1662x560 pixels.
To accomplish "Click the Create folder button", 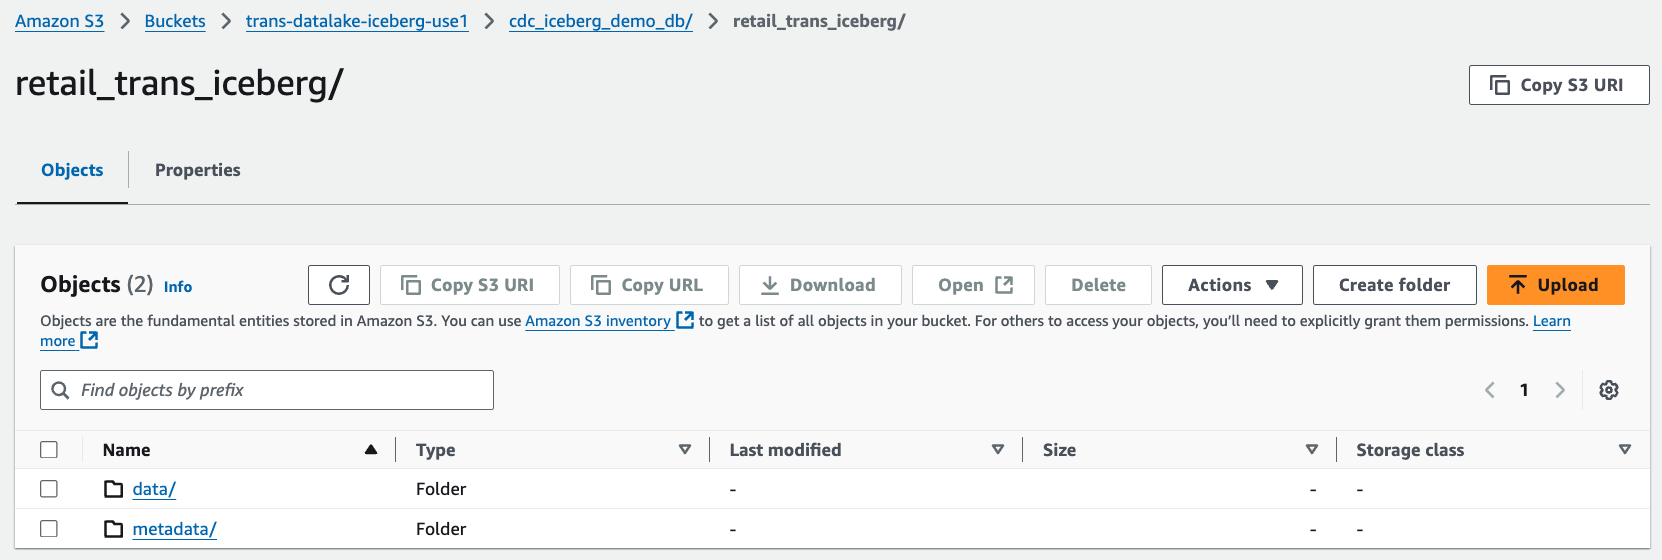I will 1395,285.
